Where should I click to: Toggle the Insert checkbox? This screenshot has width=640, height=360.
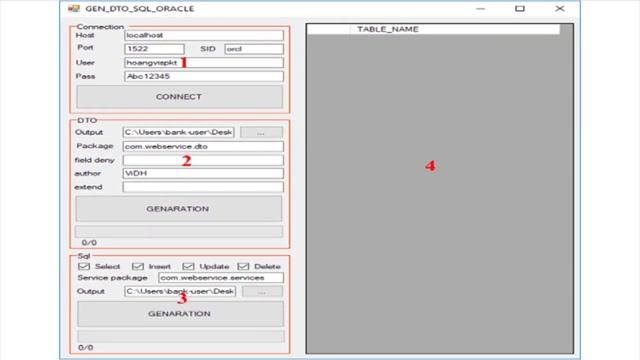[138, 266]
